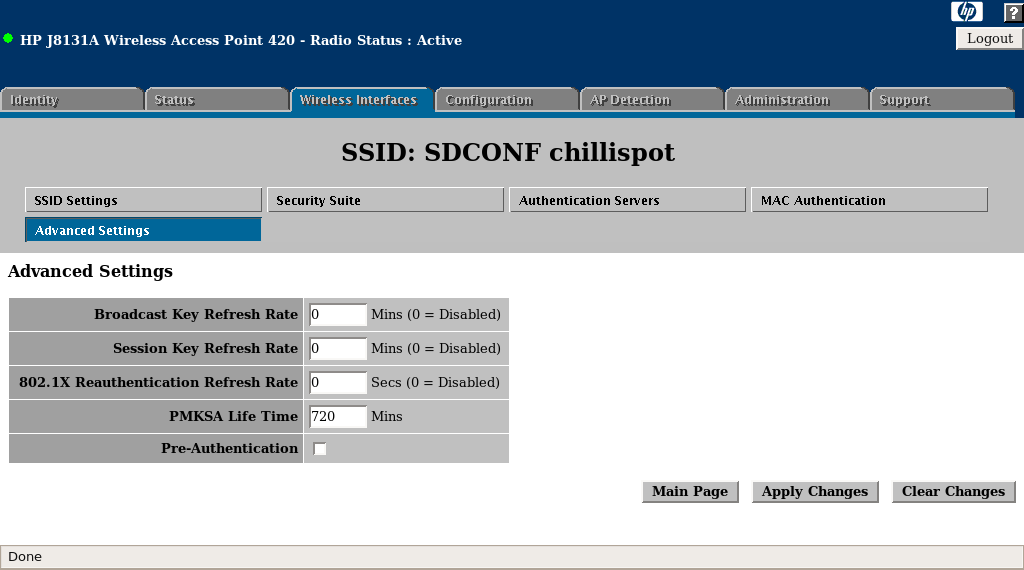Viewport: 1024px width, 570px height.
Task: Open help via question mark icon
Action: 1012,12
